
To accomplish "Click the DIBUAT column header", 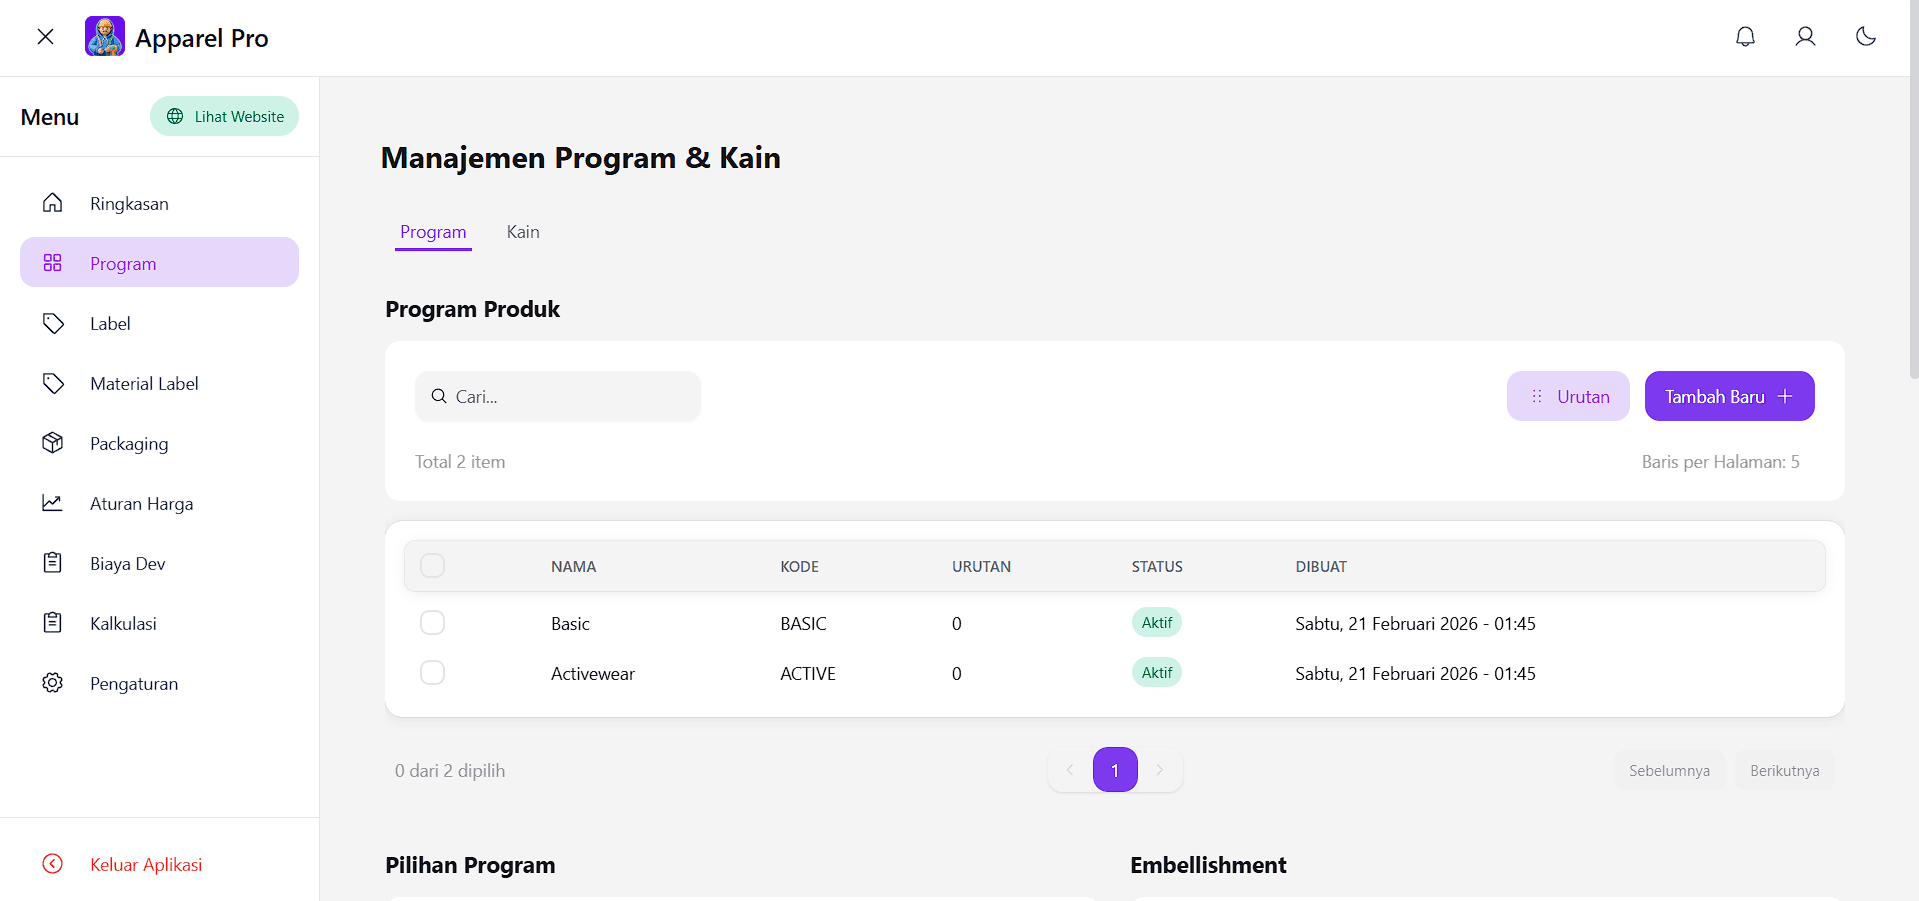I will pos(1321,567).
